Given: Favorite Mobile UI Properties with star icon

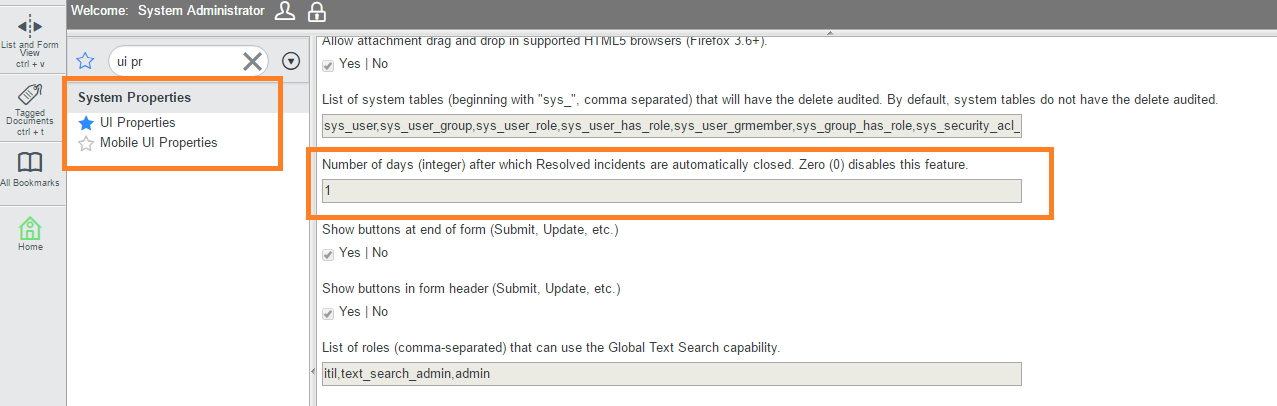Looking at the screenshot, I should point(86,143).
